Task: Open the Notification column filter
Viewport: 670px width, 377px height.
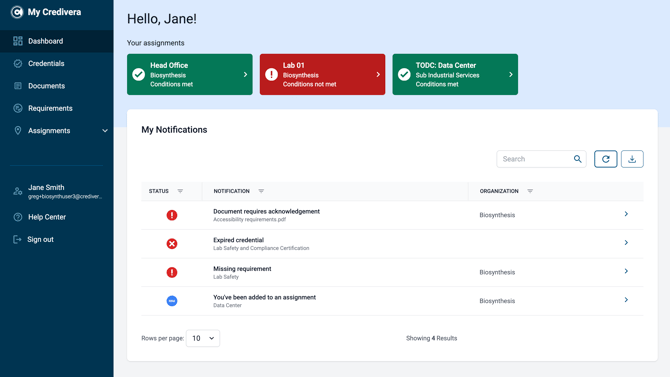Action: [261, 191]
